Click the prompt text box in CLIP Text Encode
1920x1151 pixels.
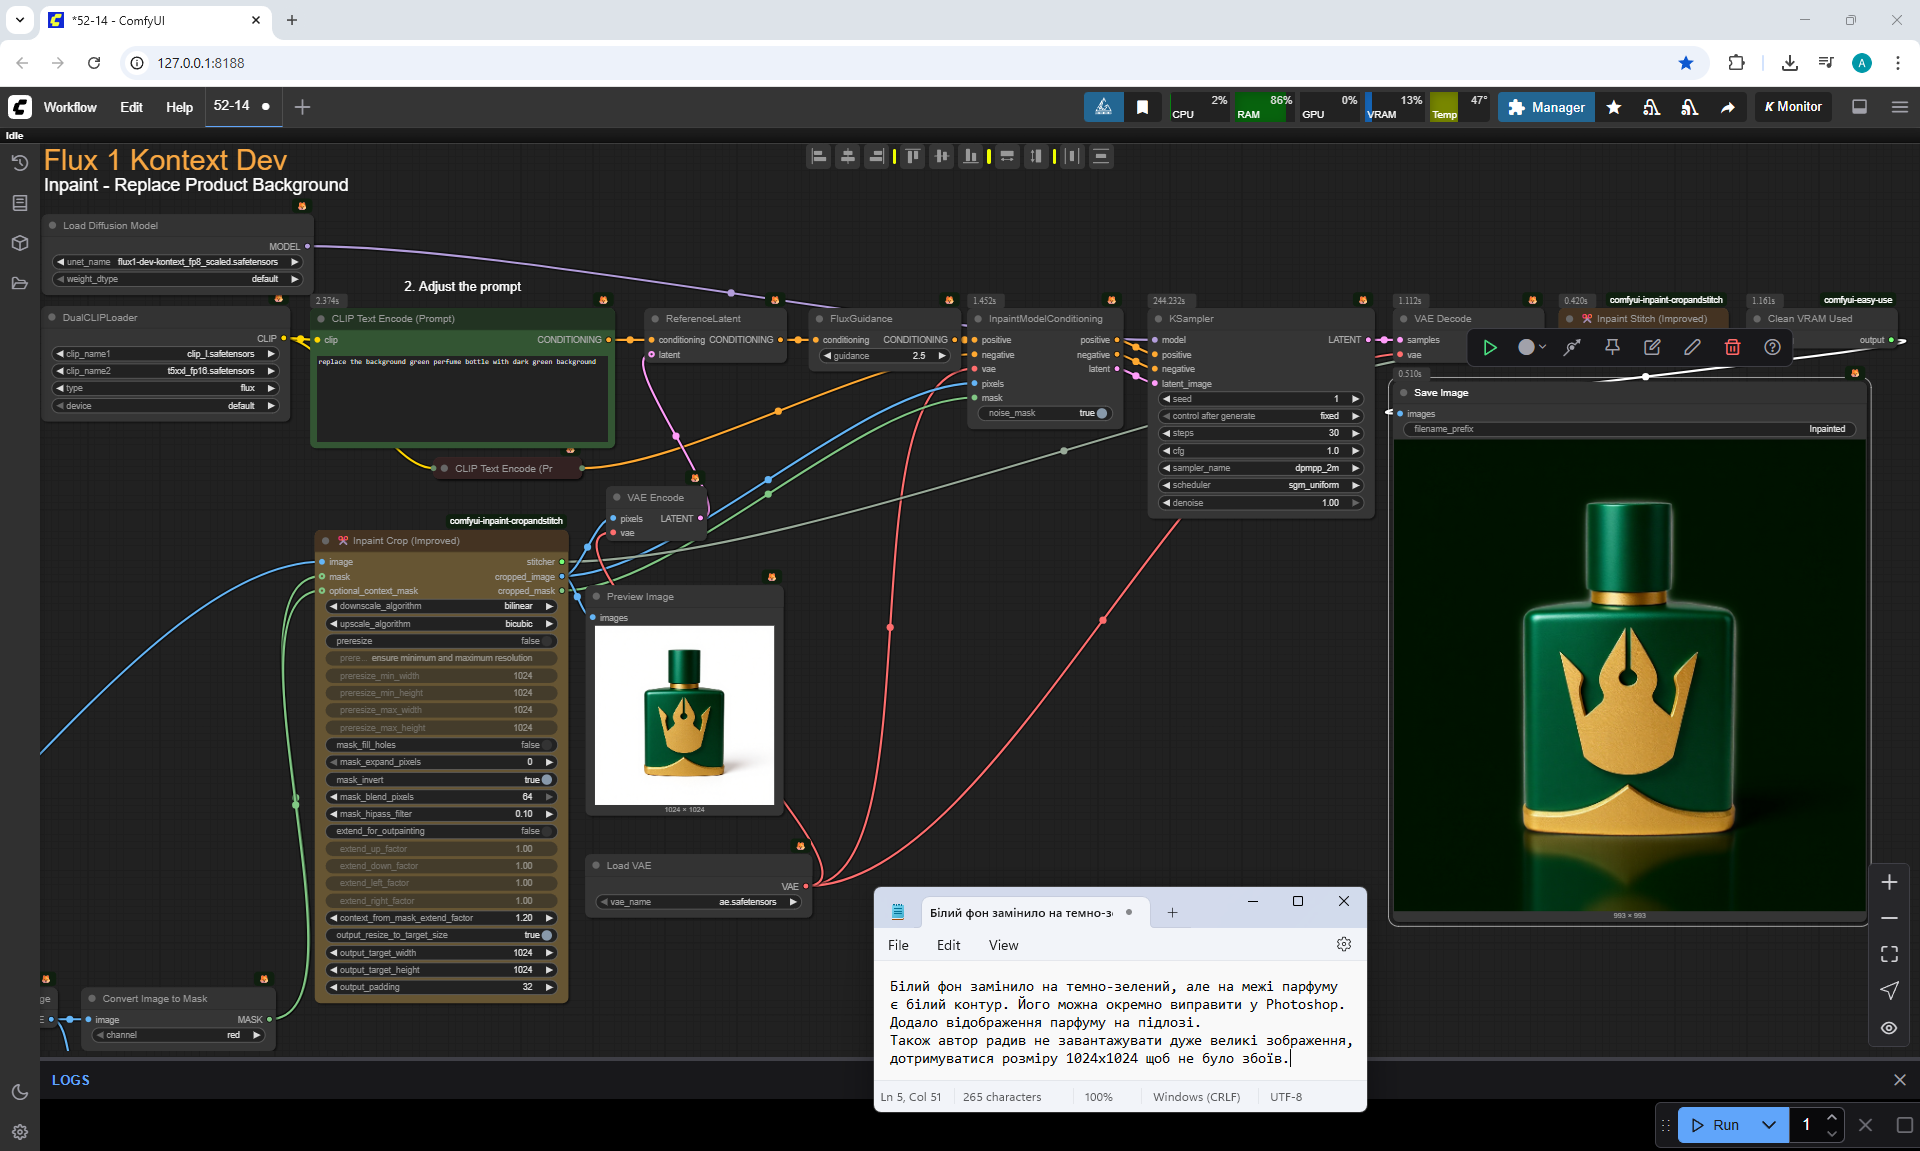click(462, 398)
